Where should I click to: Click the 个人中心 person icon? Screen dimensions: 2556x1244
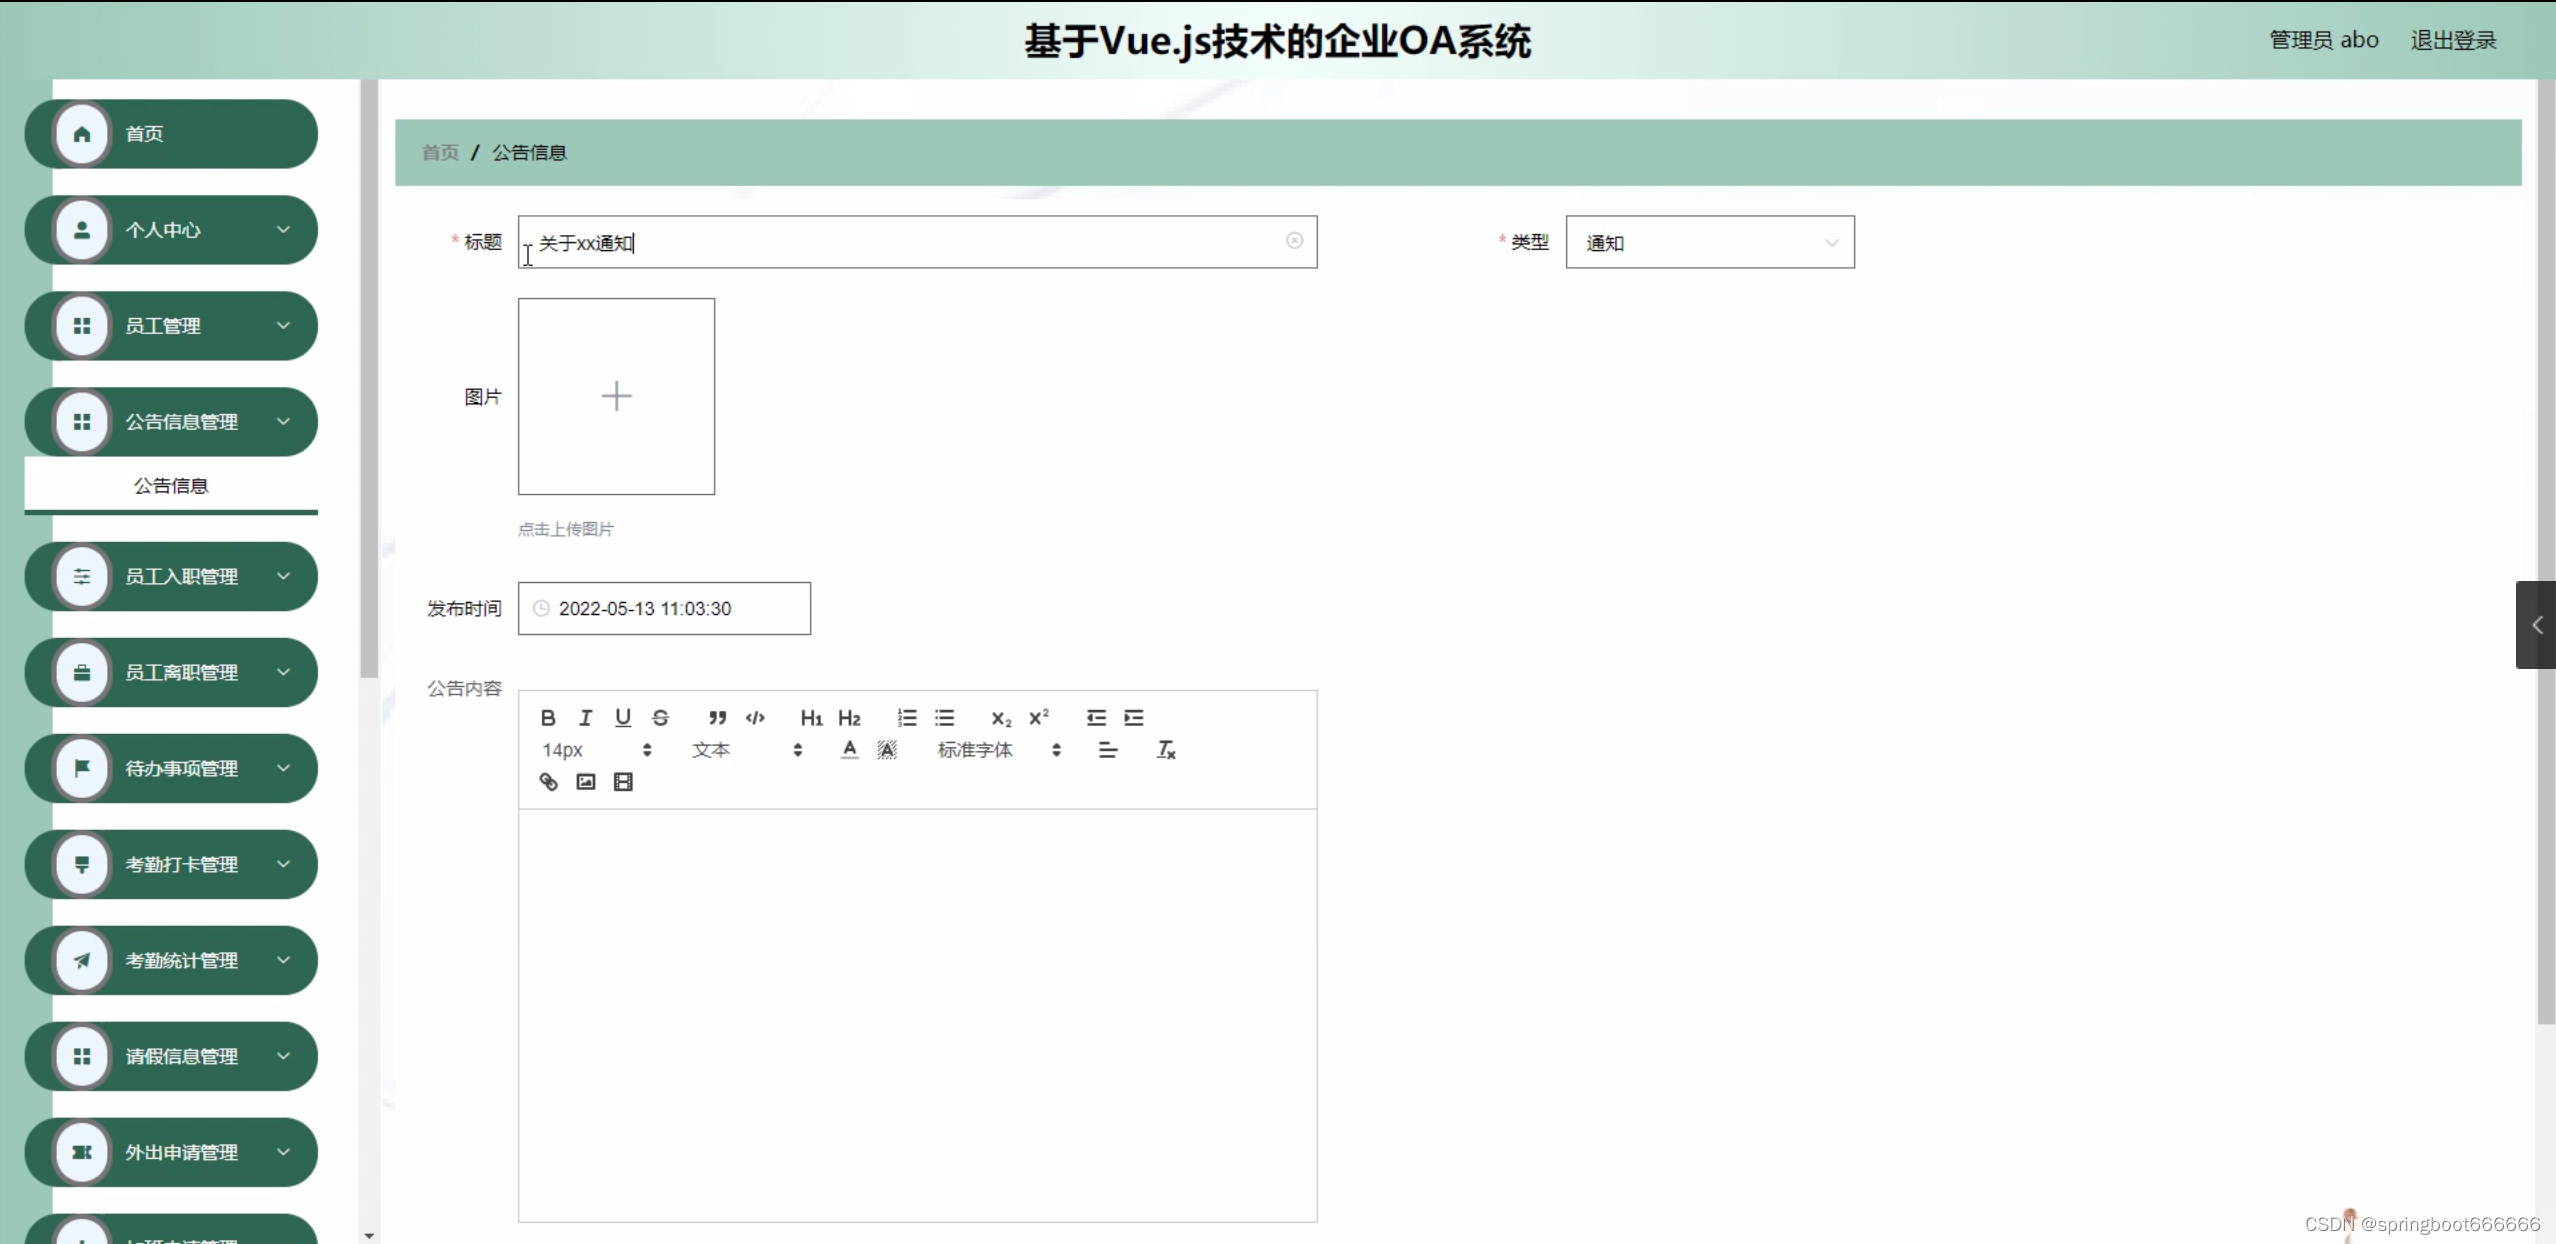pyautogui.click(x=82, y=229)
